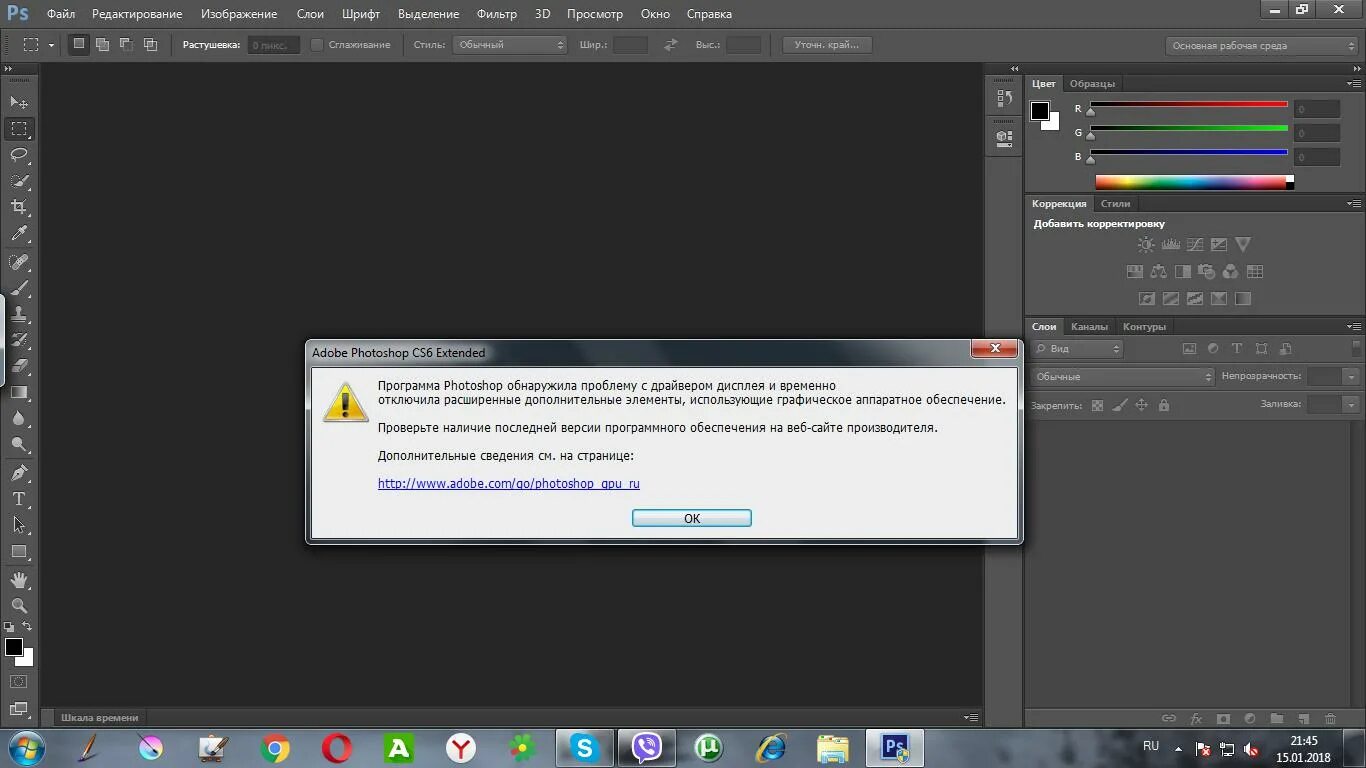
Task: Open the Непрозрачность dropdown arrow
Action: click(x=1352, y=377)
